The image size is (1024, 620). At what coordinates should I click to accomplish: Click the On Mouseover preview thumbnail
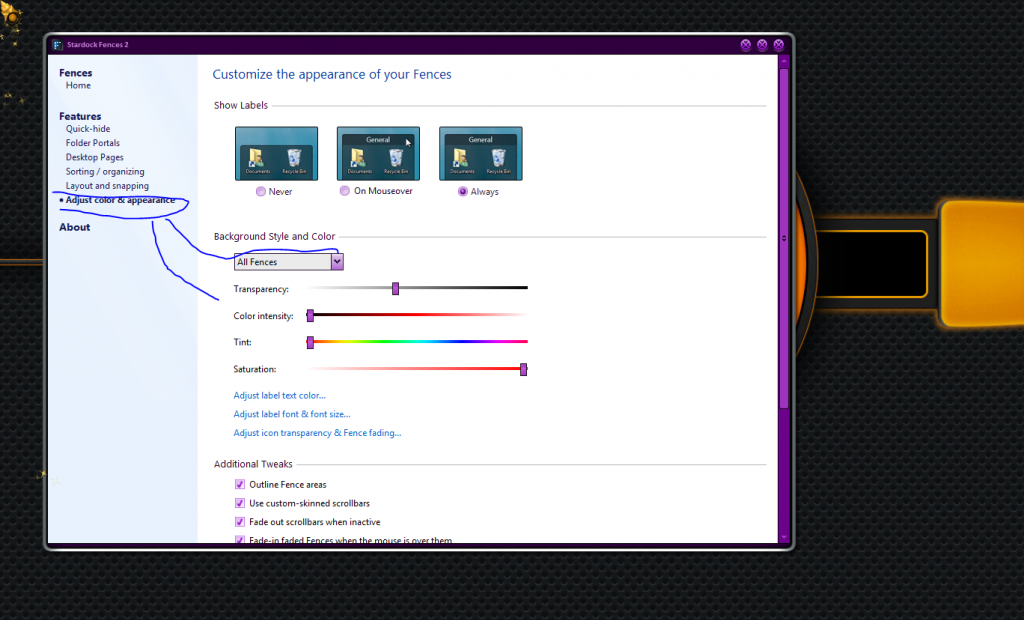[x=378, y=154]
